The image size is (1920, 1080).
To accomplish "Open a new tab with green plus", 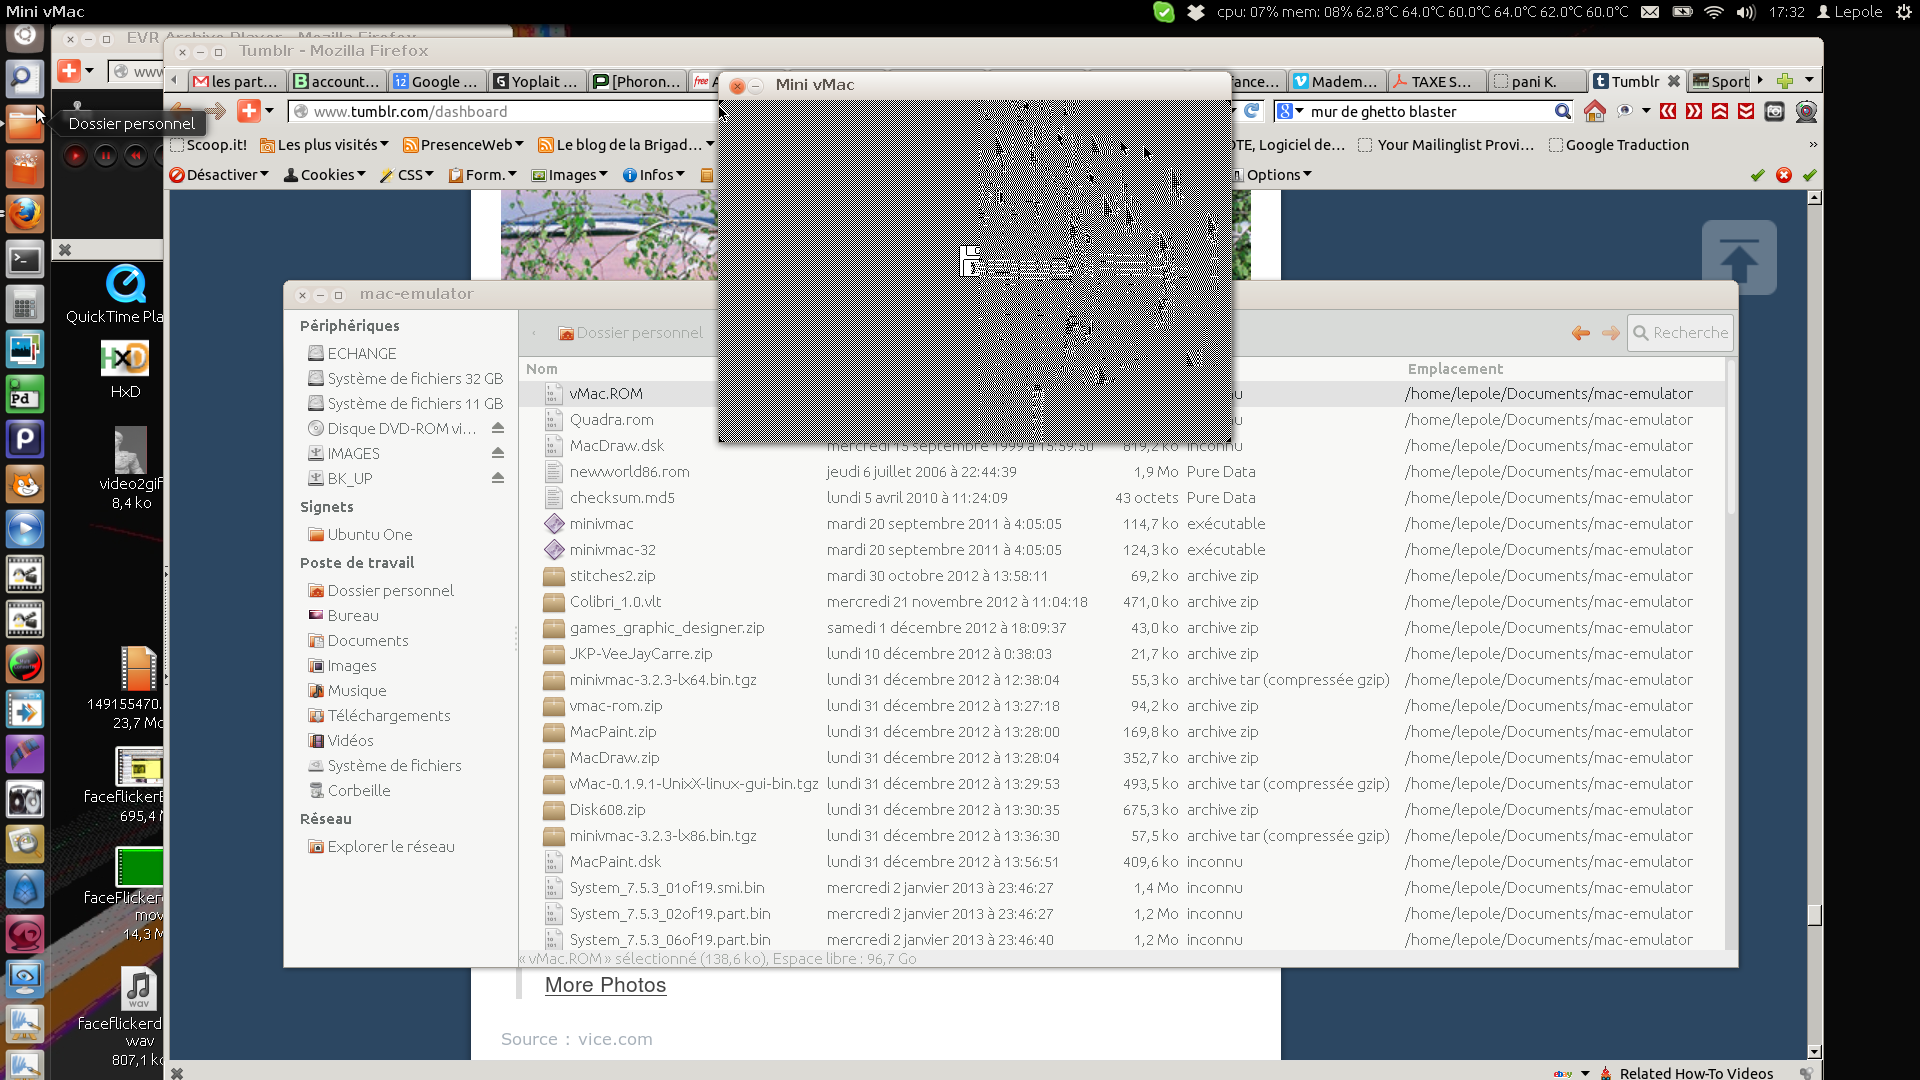I will coord(1785,81).
